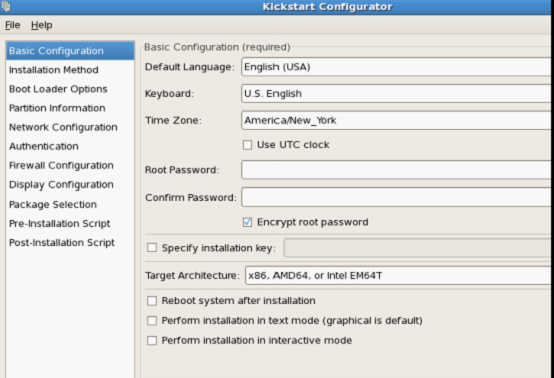
Task: Click the Default Language label
Action: point(190,67)
